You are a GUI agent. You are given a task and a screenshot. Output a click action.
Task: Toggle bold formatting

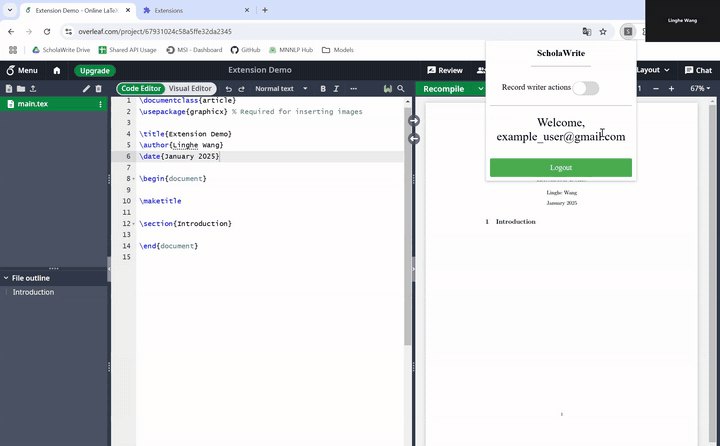[323, 89]
